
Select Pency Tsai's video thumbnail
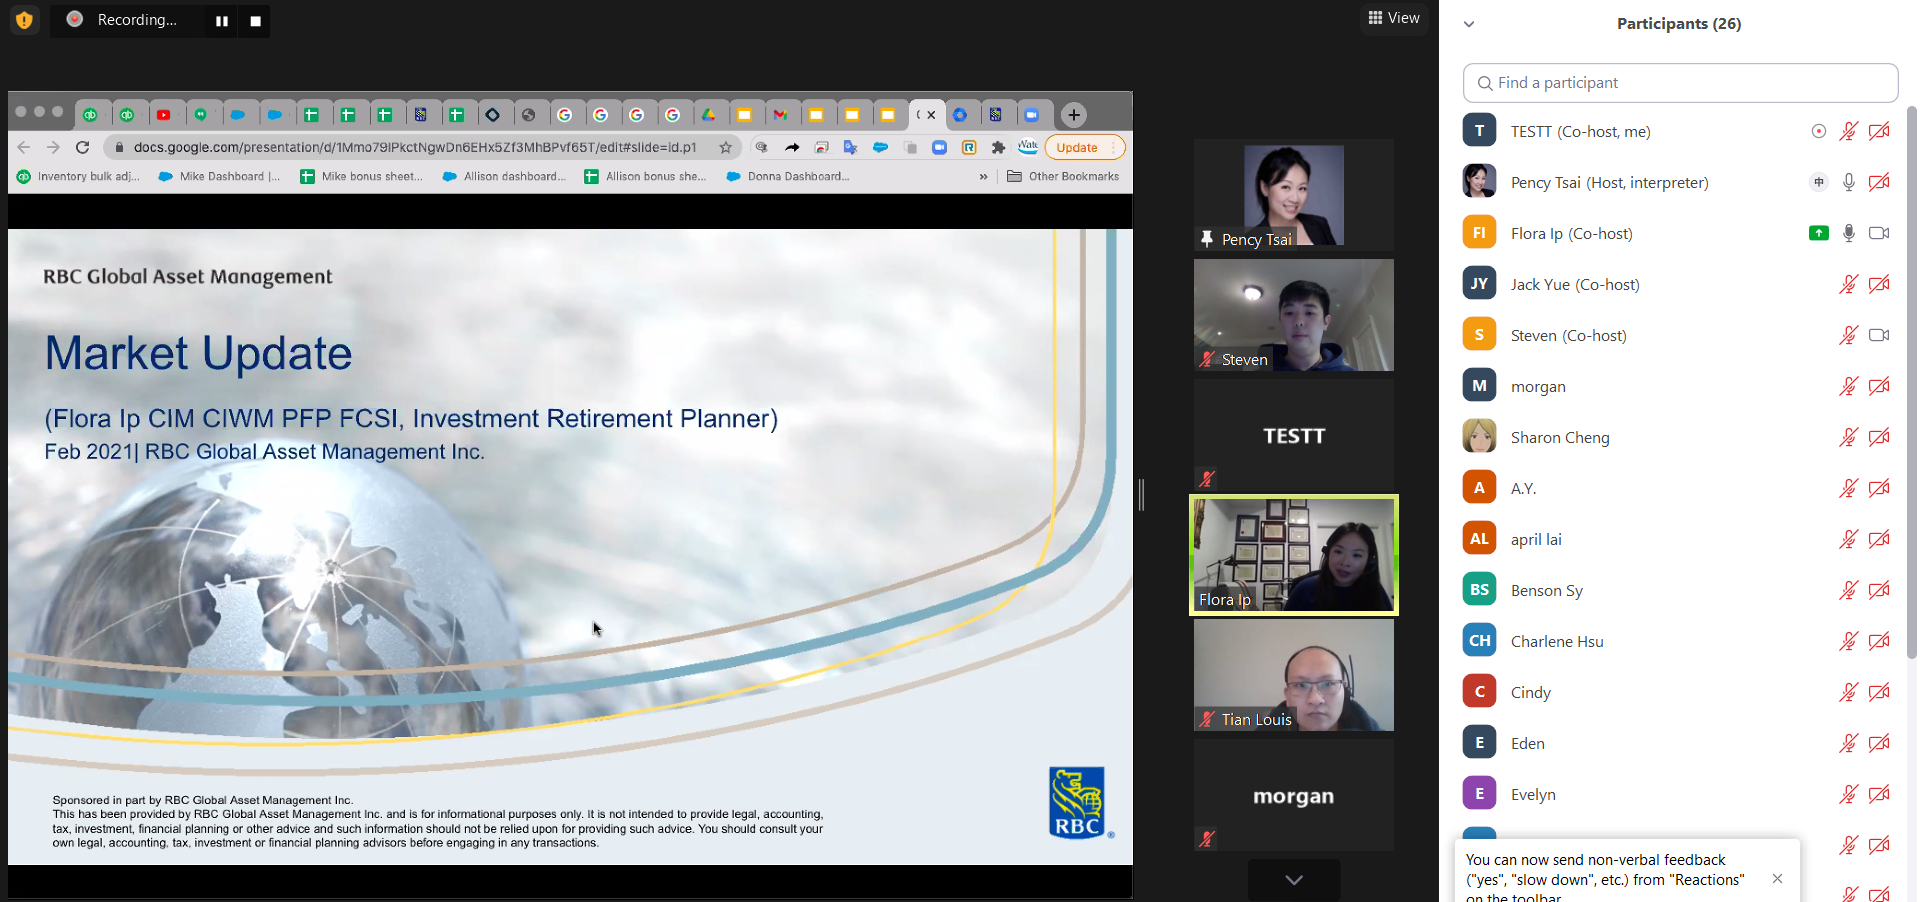pyautogui.click(x=1294, y=195)
